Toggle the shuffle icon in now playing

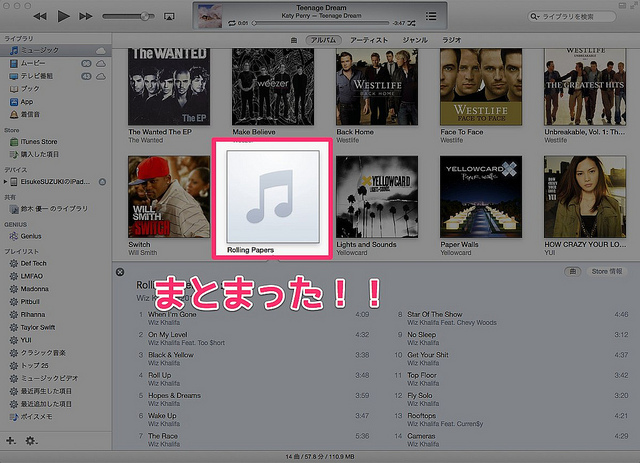point(411,23)
